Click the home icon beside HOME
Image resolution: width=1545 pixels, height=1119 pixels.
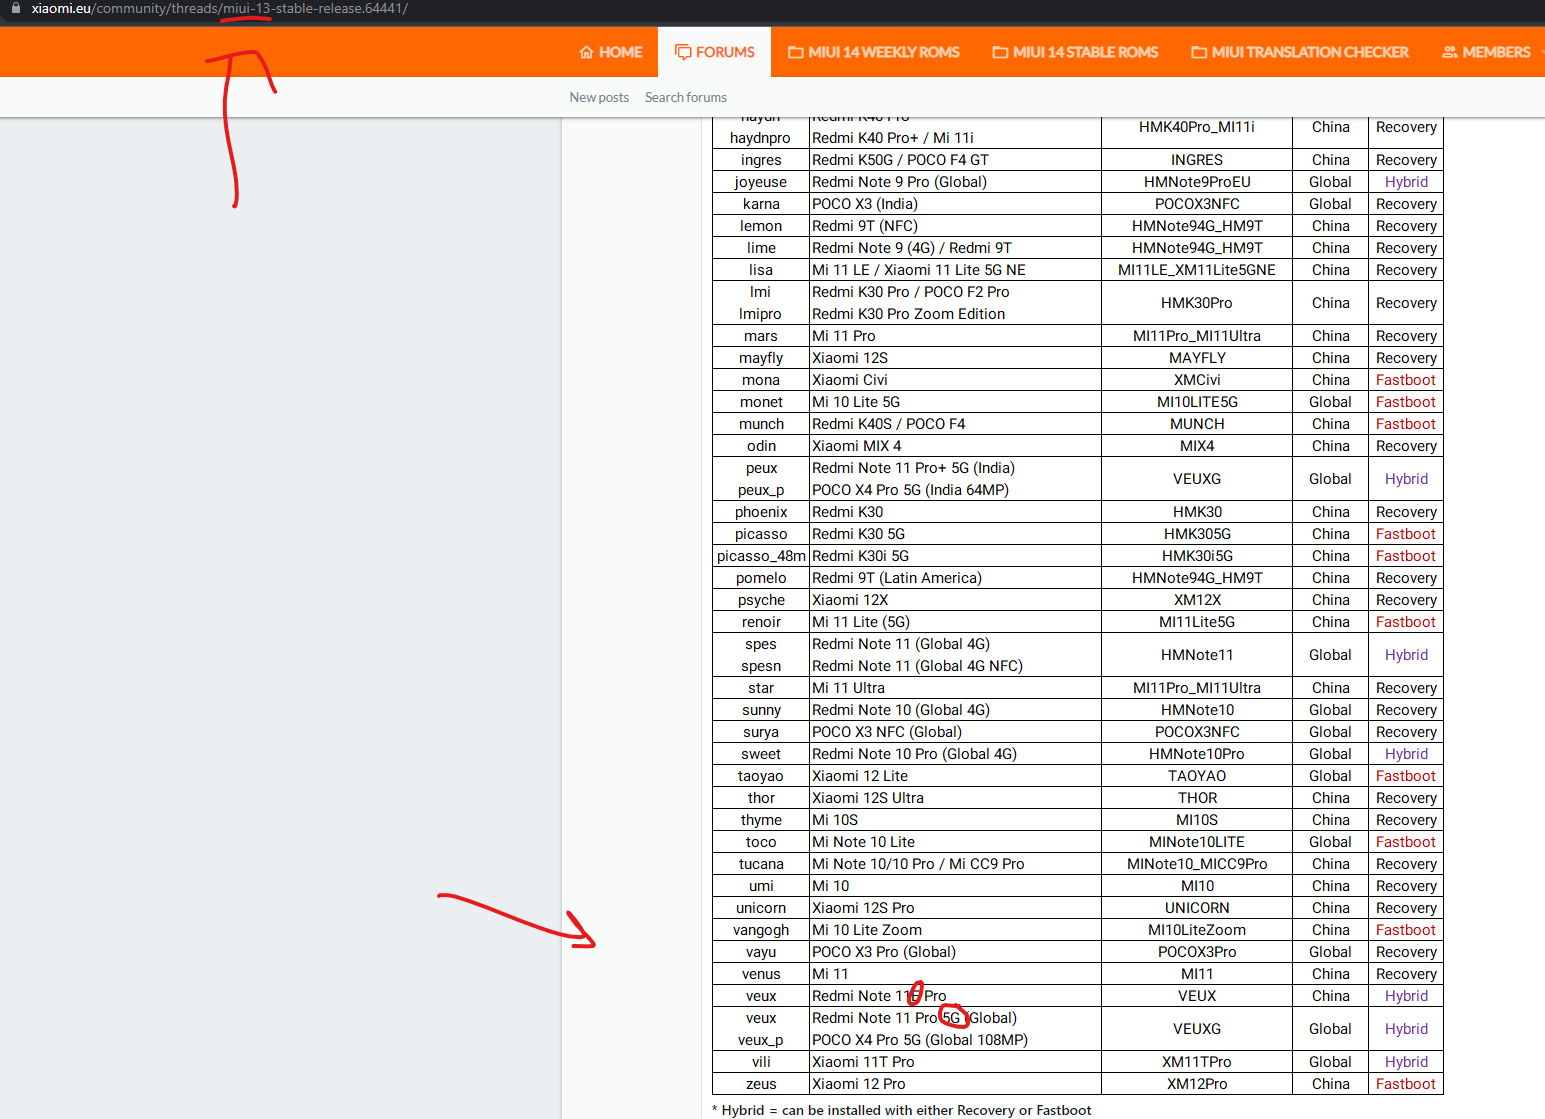point(586,52)
